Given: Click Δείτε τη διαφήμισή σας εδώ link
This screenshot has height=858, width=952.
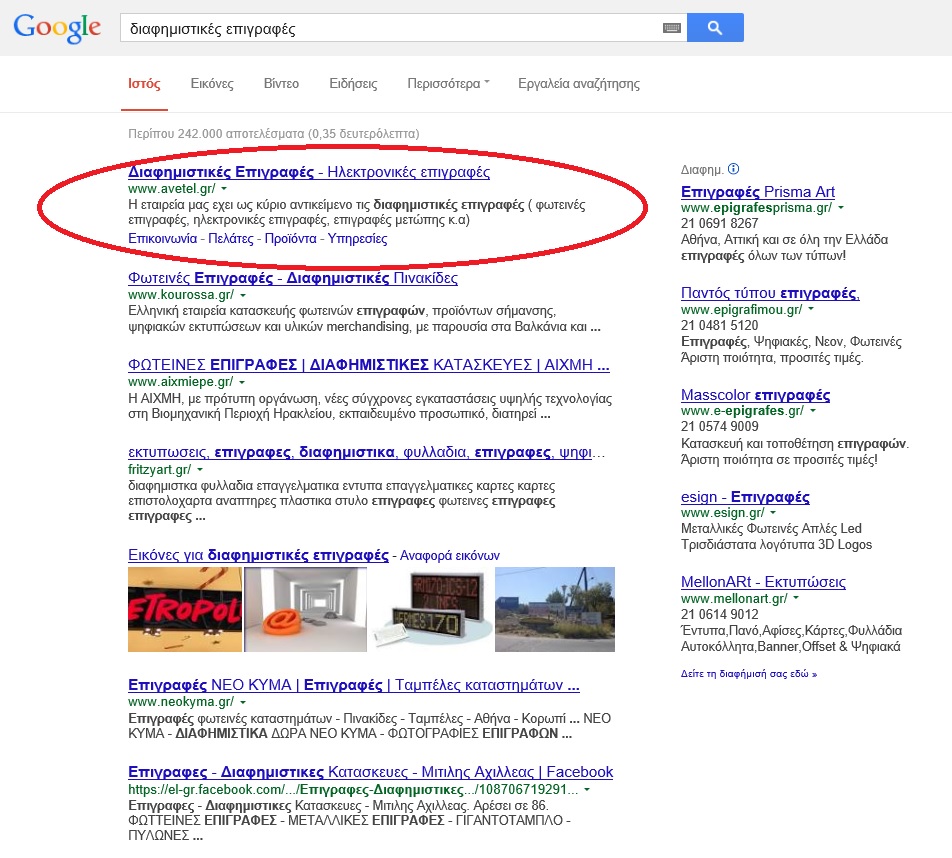Looking at the screenshot, I should pos(749,674).
